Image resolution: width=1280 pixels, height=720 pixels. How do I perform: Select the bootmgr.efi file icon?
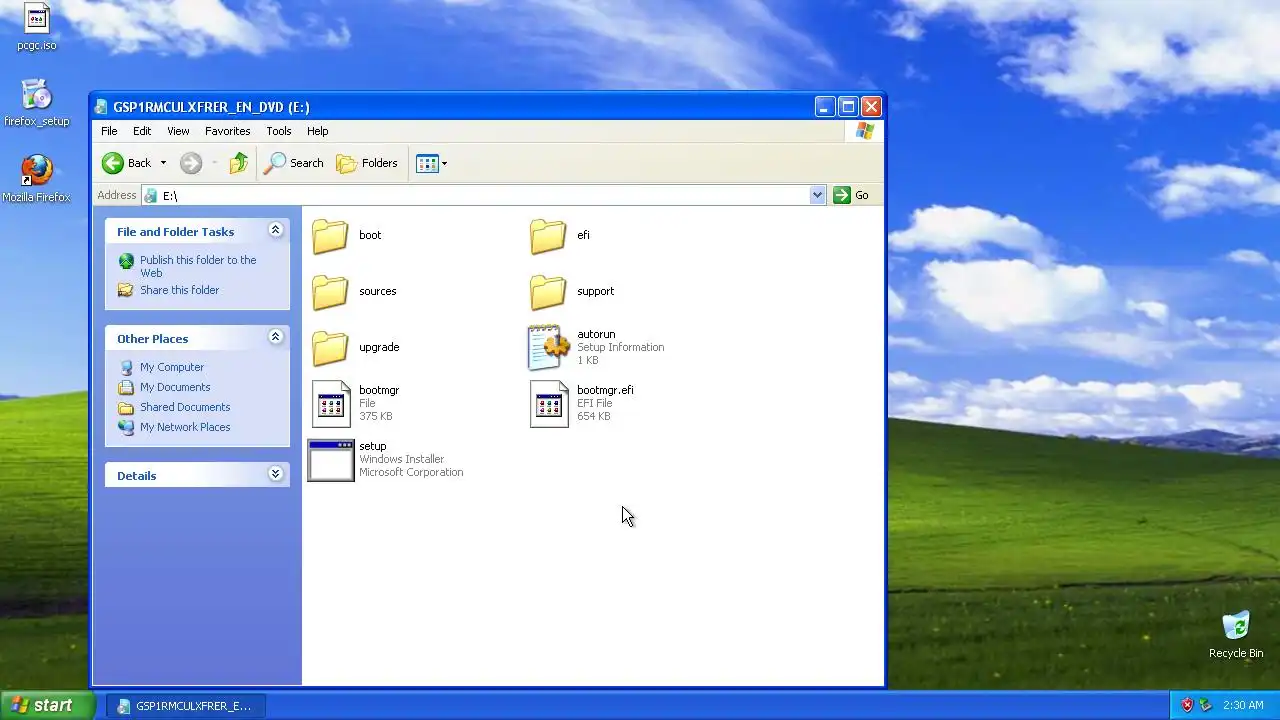(549, 403)
